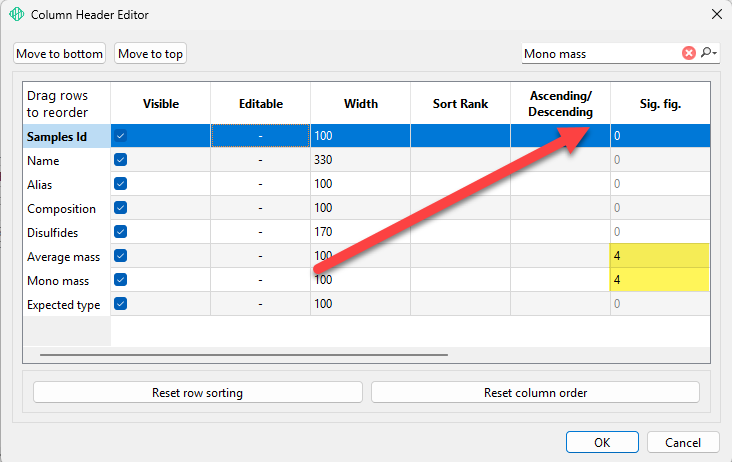Viewport: 732px width, 462px height.
Task: Toggle Visible checkbox for Disulfides
Action: click(x=120, y=232)
